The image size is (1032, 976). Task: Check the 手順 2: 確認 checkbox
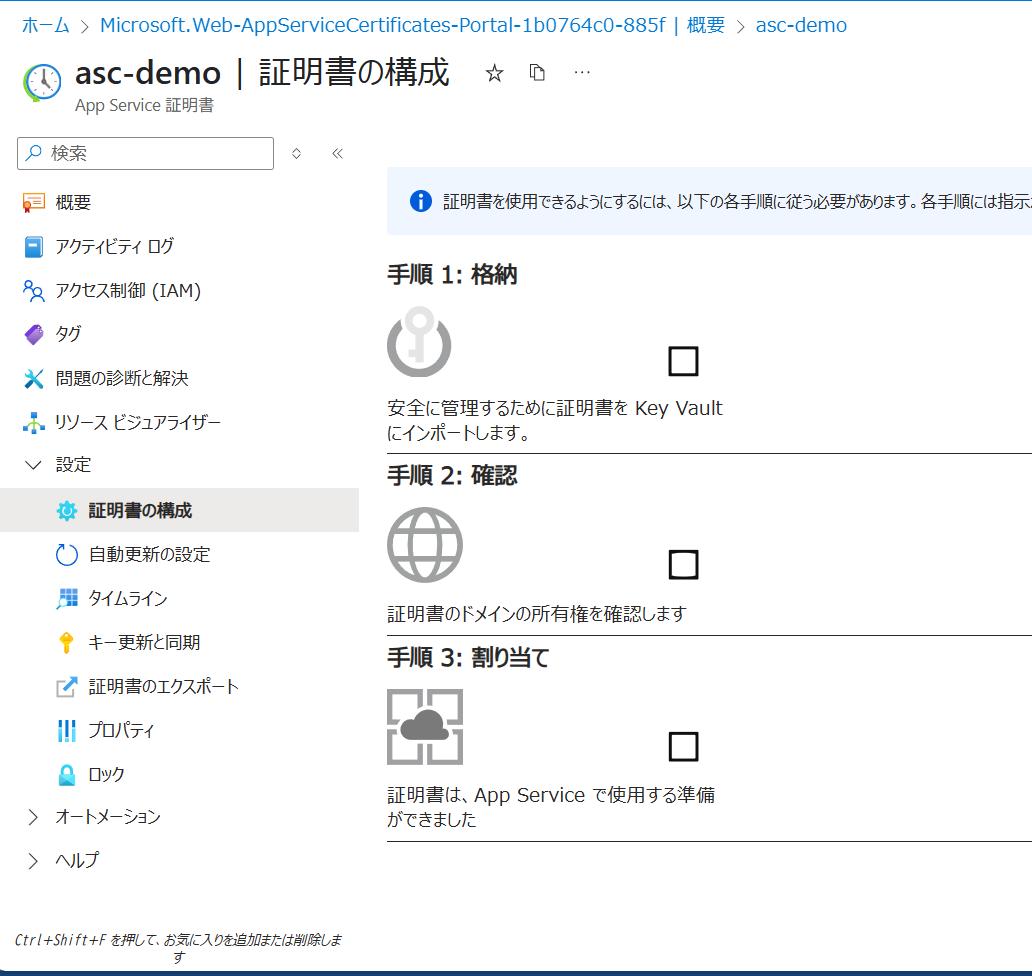(683, 564)
